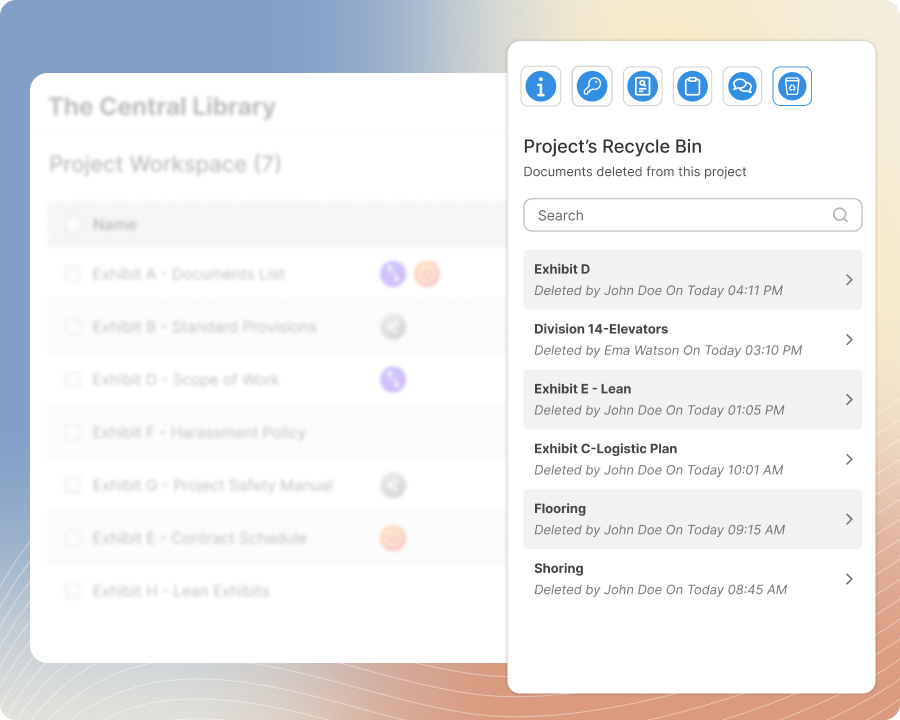Image resolution: width=900 pixels, height=720 pixels.
Task: Open the clipboard icon tab
Action: coord(692,87)
